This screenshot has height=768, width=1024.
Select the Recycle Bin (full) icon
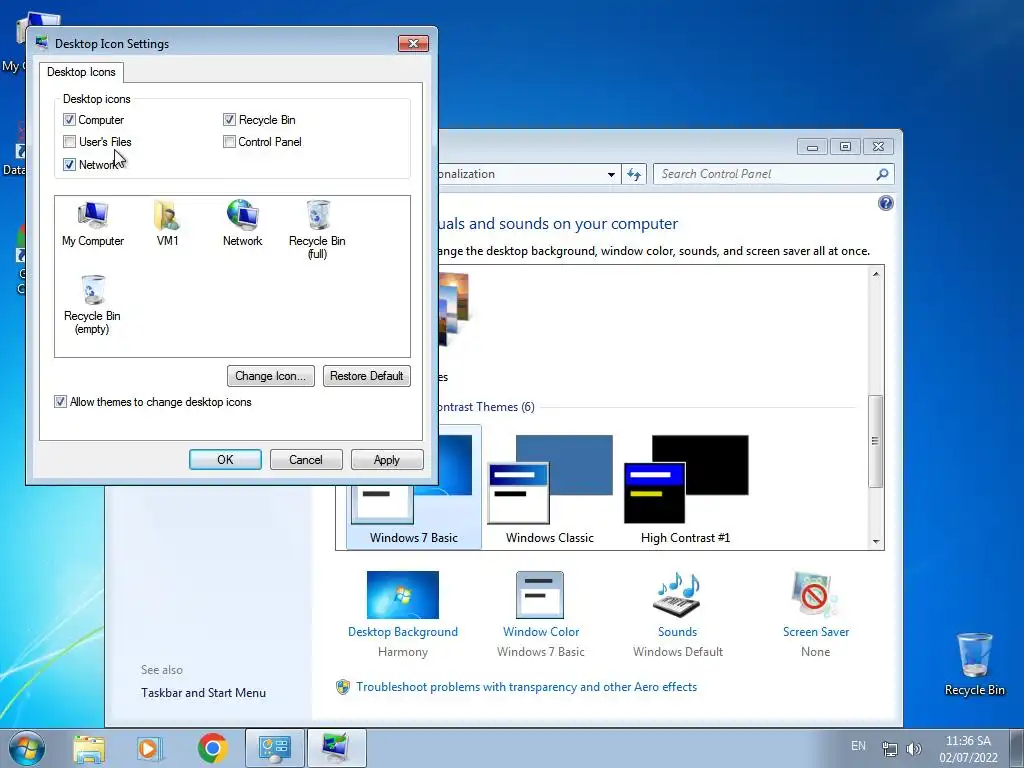tap(317, 230)
